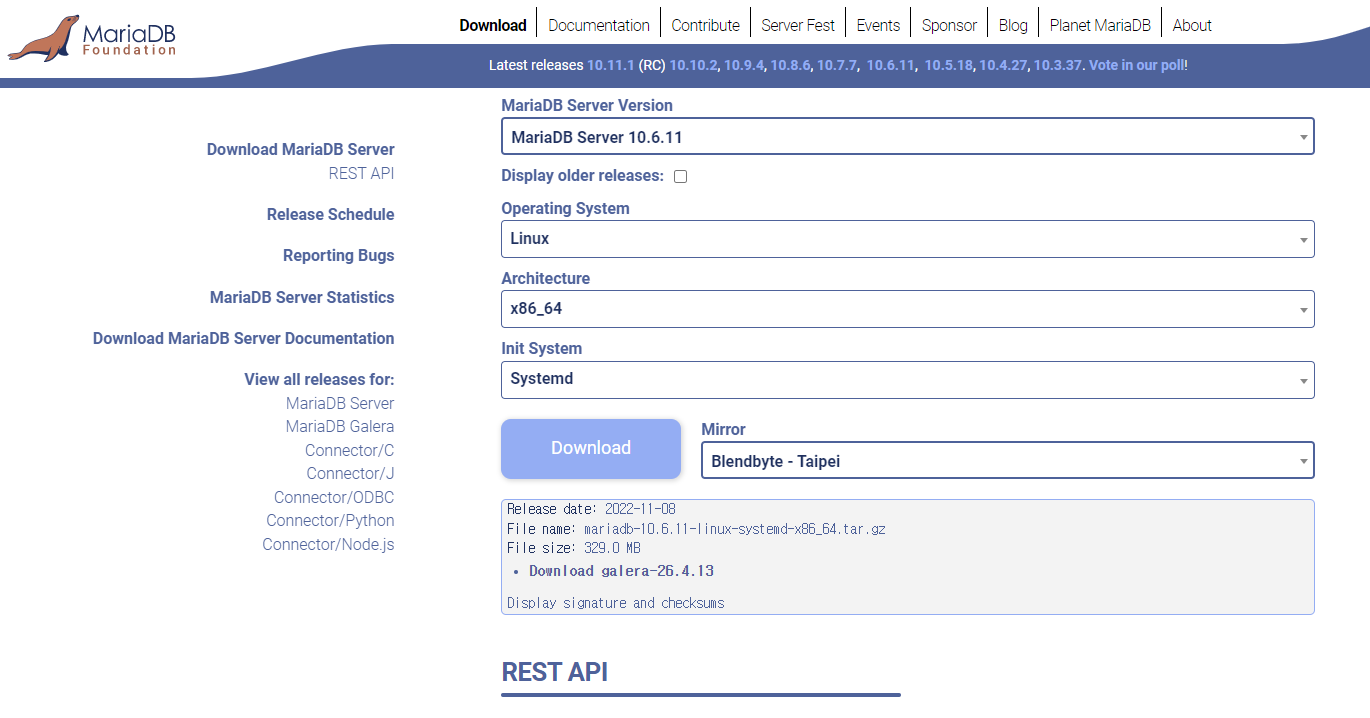Screen dimensions: 1370x718
Task: Click the Sponsor menu item
Action: (x=949, y=25)
